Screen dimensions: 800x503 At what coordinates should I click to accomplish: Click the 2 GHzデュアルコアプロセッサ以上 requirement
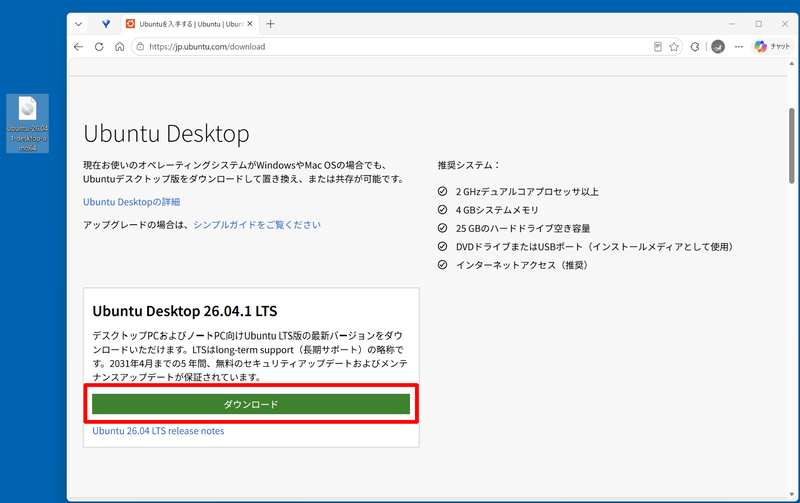click(527, 191)
